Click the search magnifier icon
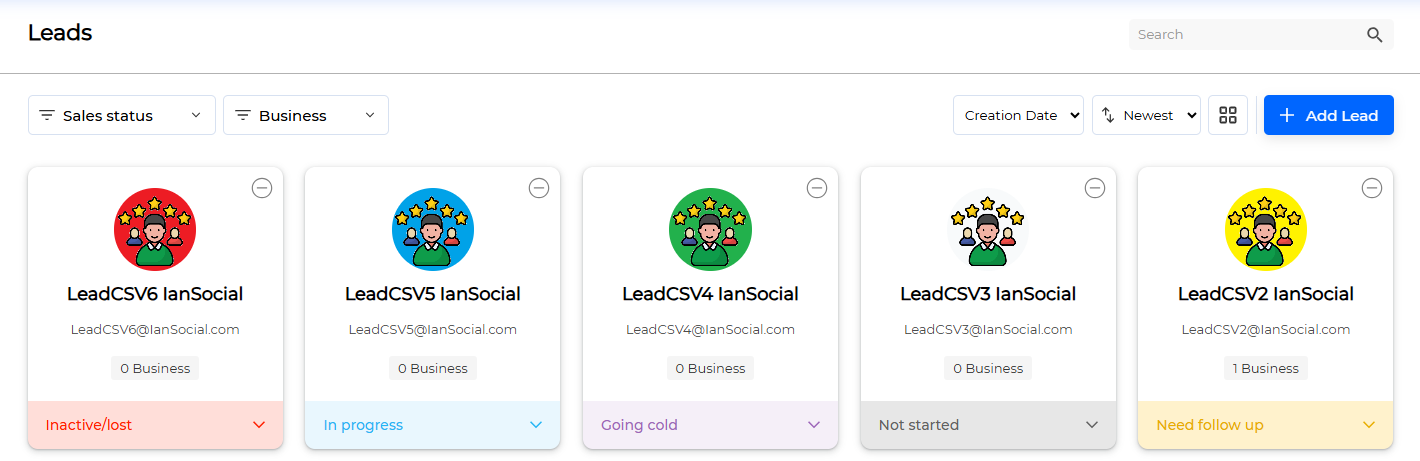 tap(1375, 35)
